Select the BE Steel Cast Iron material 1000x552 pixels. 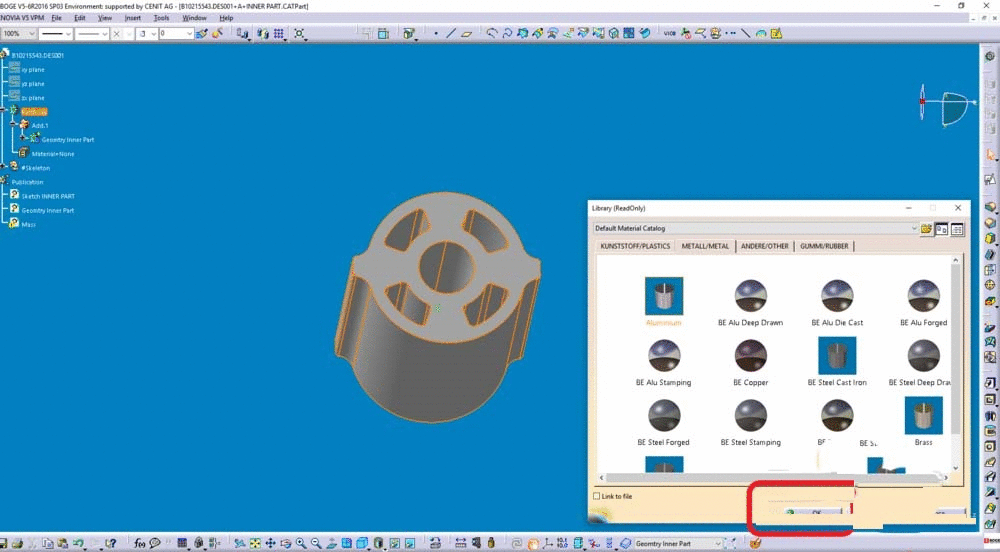[837, 356]
